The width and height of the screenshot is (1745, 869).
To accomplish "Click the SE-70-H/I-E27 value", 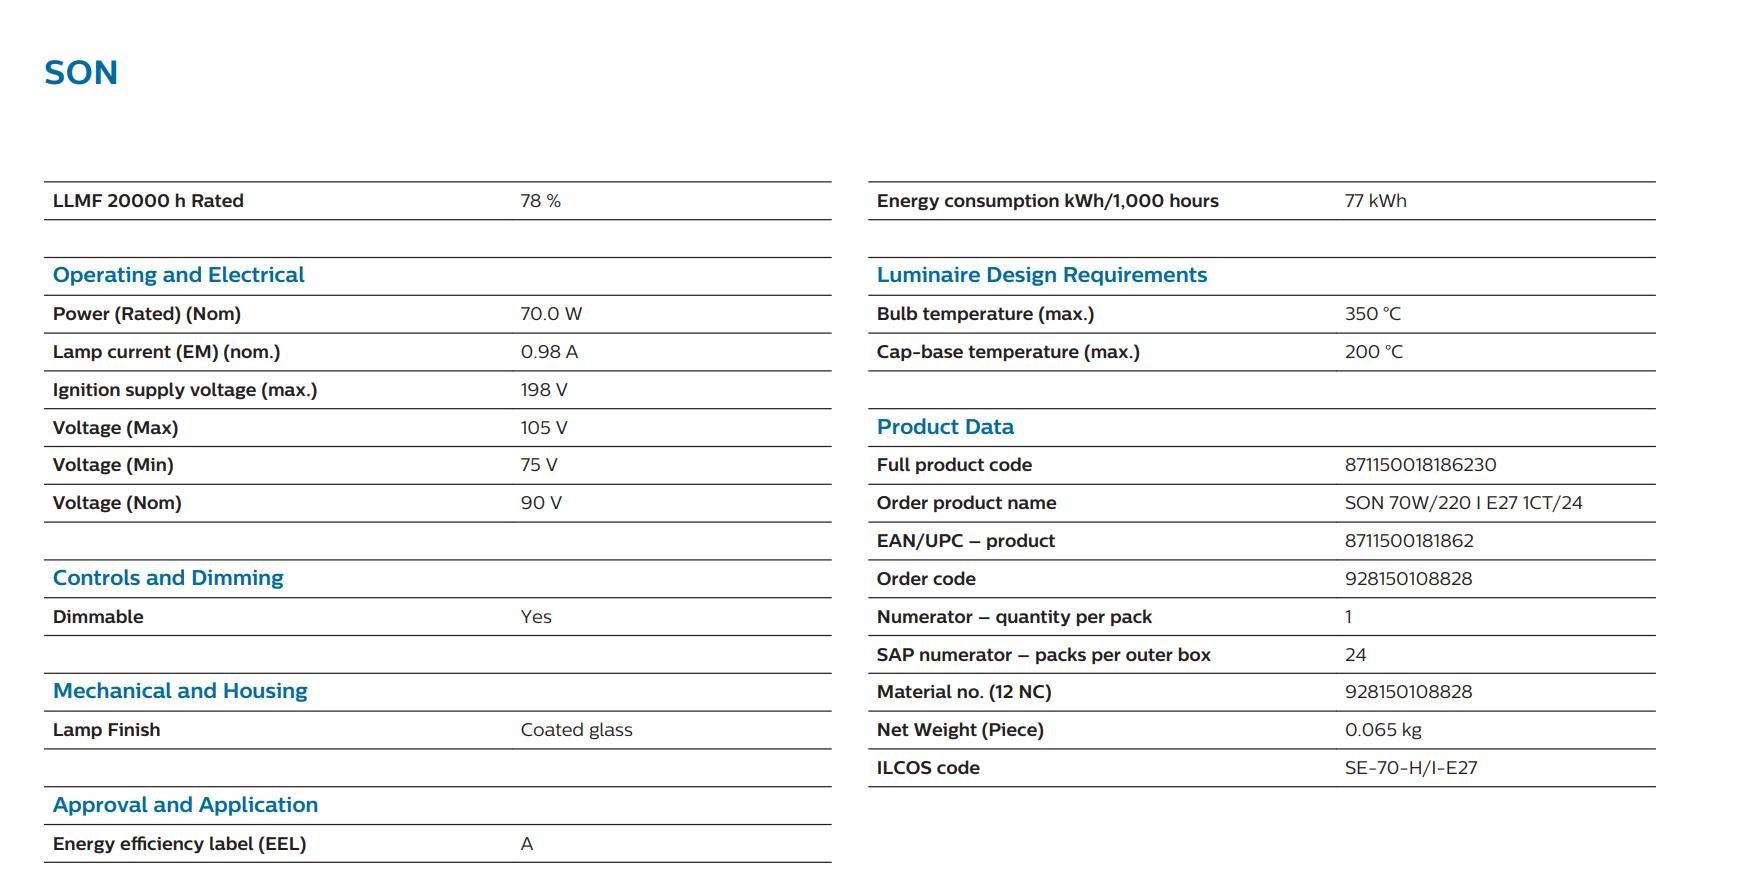I will click(1411, 768).
